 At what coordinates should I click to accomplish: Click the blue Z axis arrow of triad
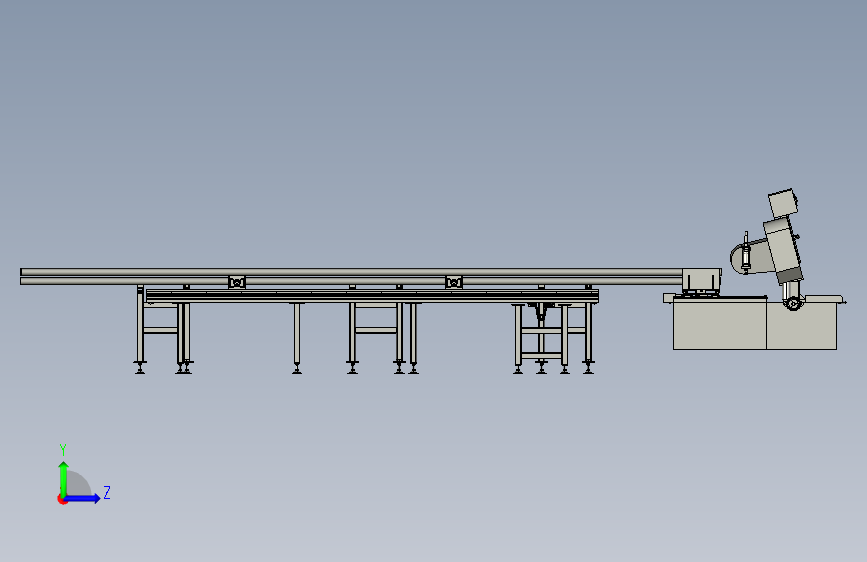point(83,498)
